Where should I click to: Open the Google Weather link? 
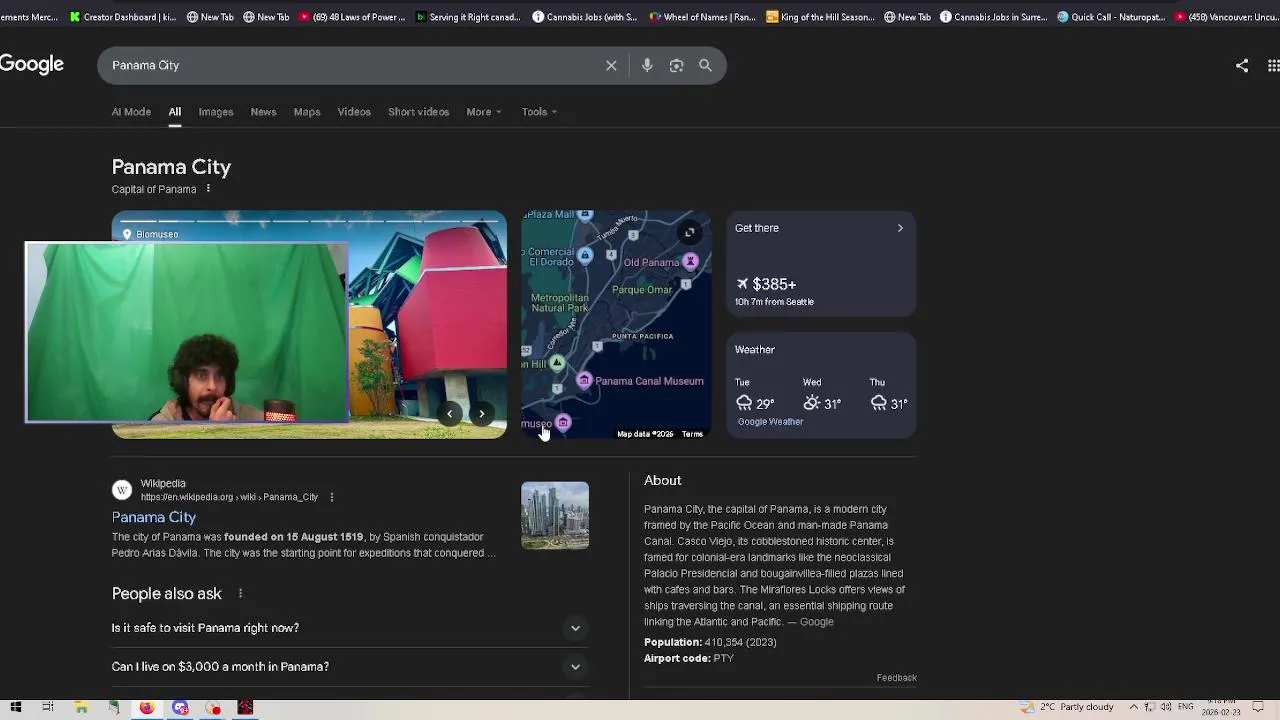(770, 422)
